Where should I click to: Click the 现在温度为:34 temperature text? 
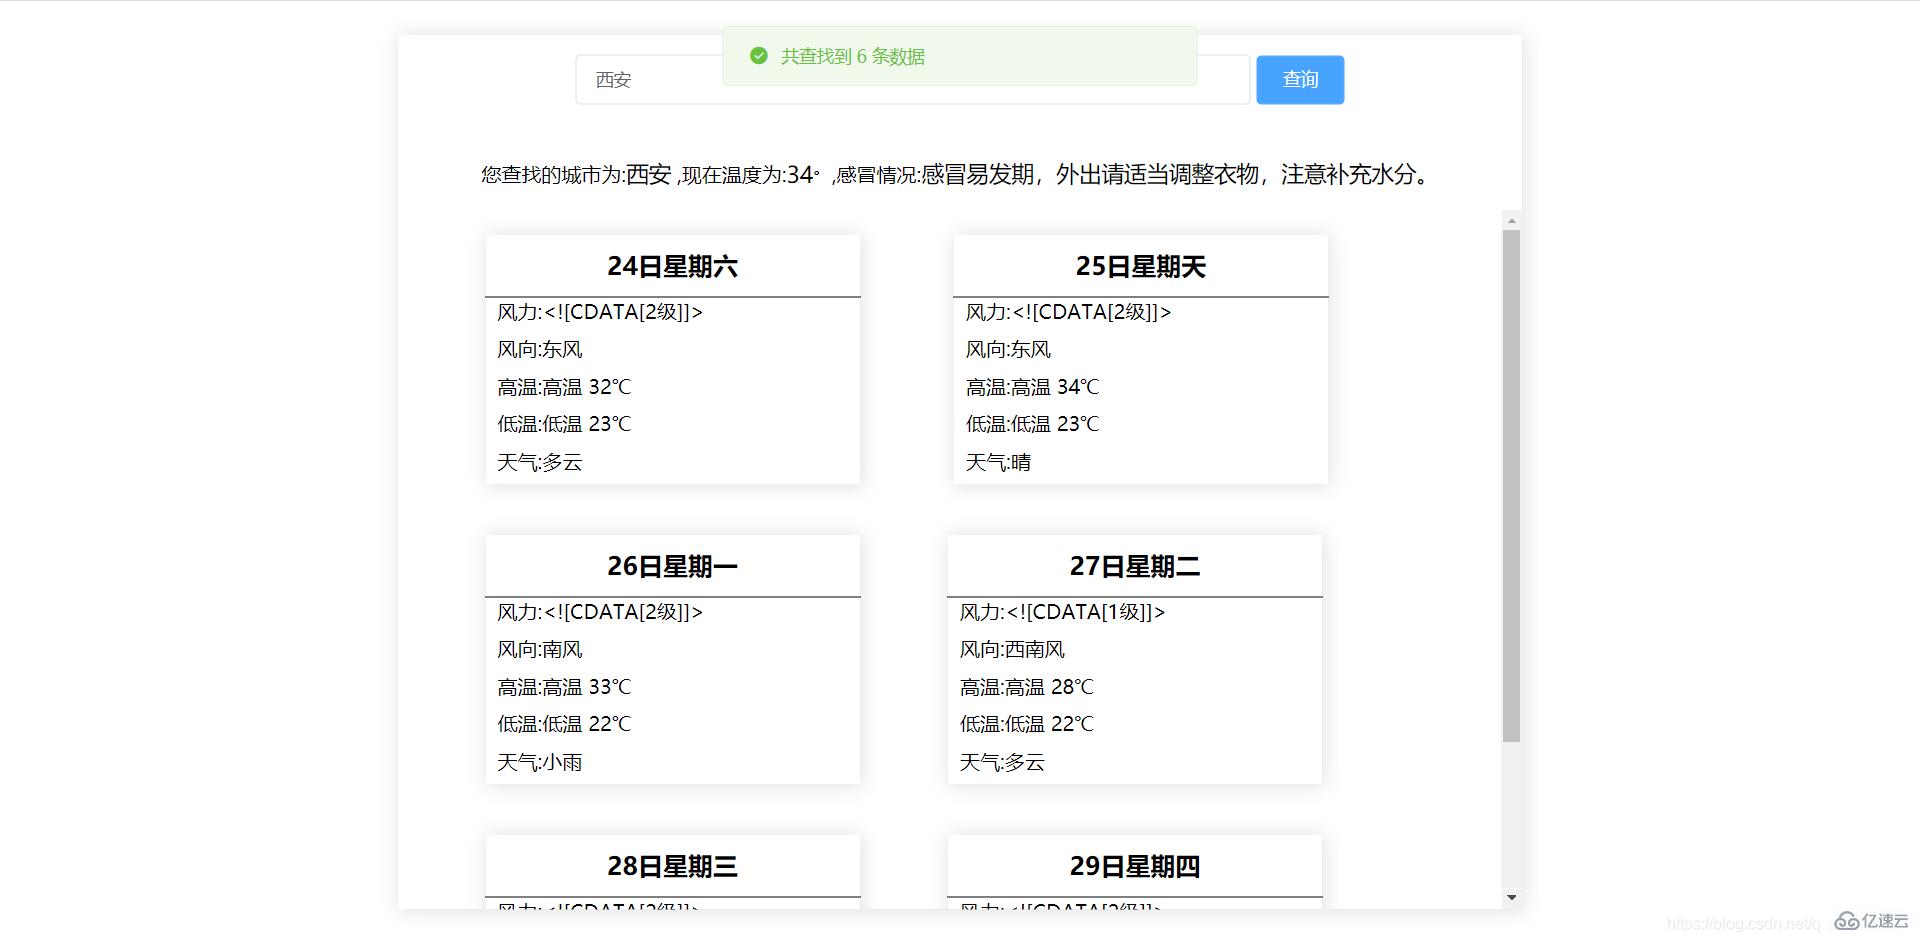point(751,175)
